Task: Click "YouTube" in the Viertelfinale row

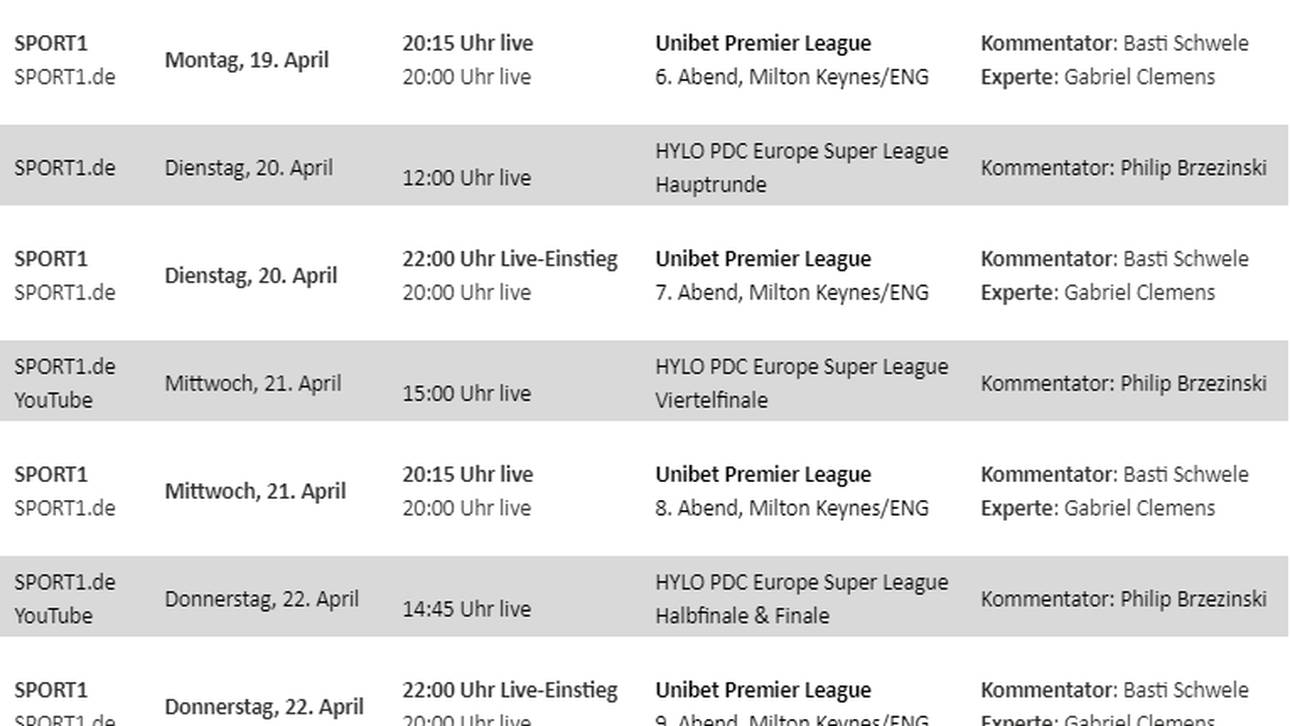Action: click(x=53, y=400)
